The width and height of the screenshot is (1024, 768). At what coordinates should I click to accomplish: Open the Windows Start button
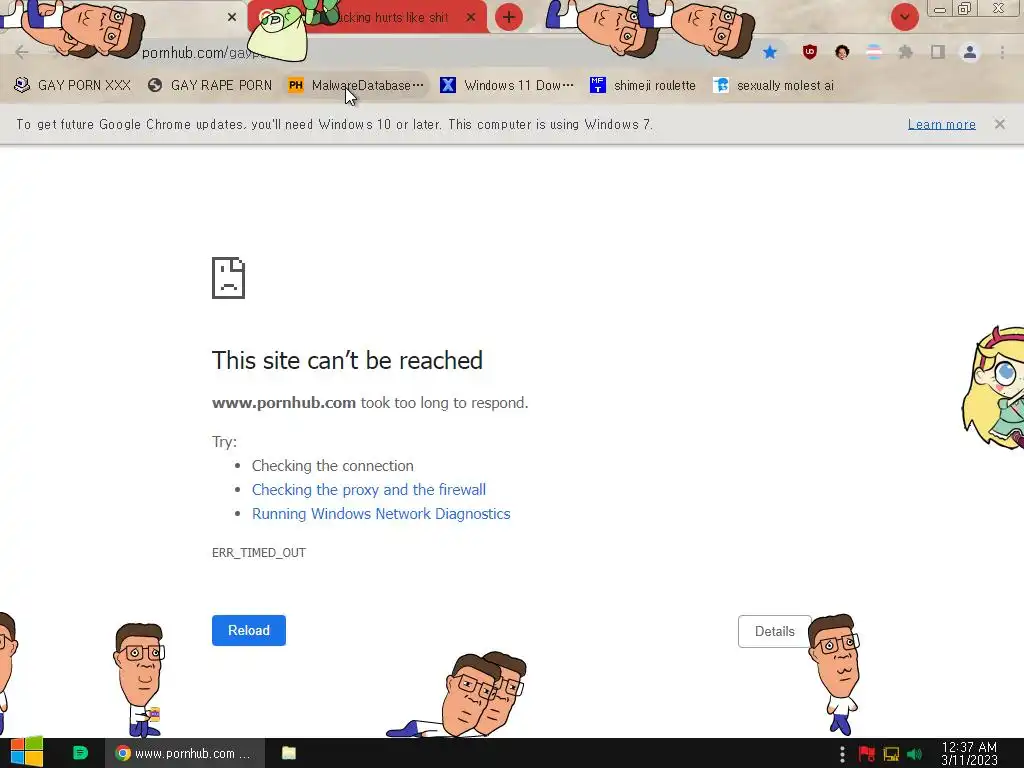coord(26,753)
